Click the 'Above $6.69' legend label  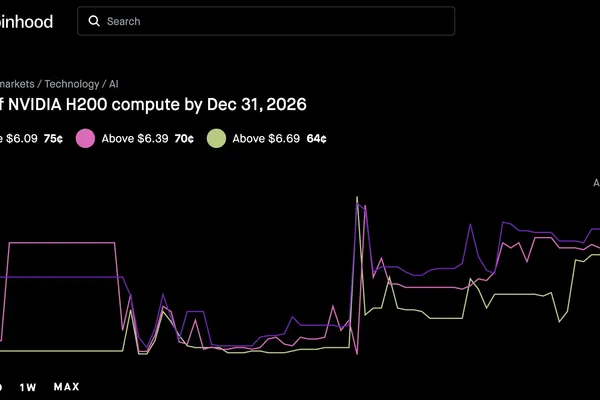pyautogui.click(x=266, y=139)
